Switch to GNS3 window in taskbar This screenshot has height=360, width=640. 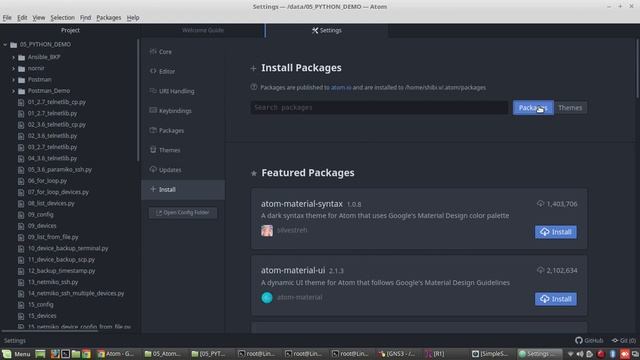coord(396,354)
